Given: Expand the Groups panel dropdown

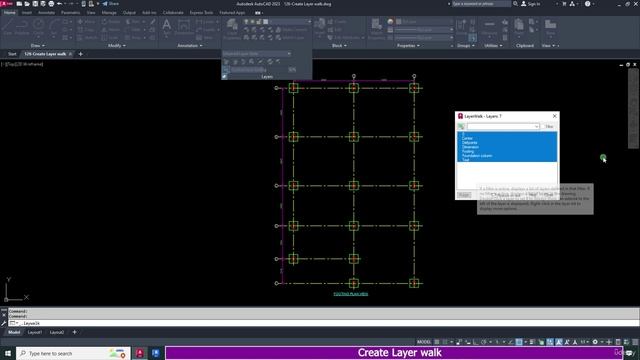Looking at the screenshot, I should tap(465, 46).
